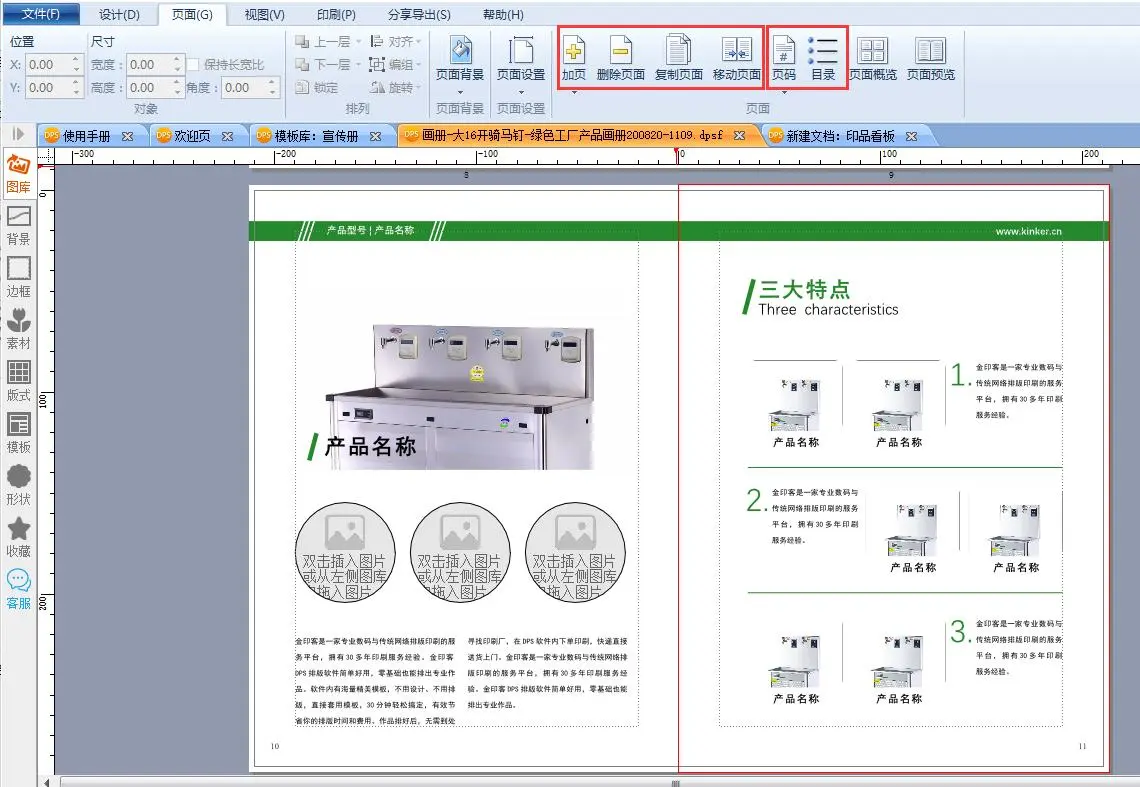Open the 文件(F) menu button
This screenshot has height=787, width=1140.
[40, 15]
